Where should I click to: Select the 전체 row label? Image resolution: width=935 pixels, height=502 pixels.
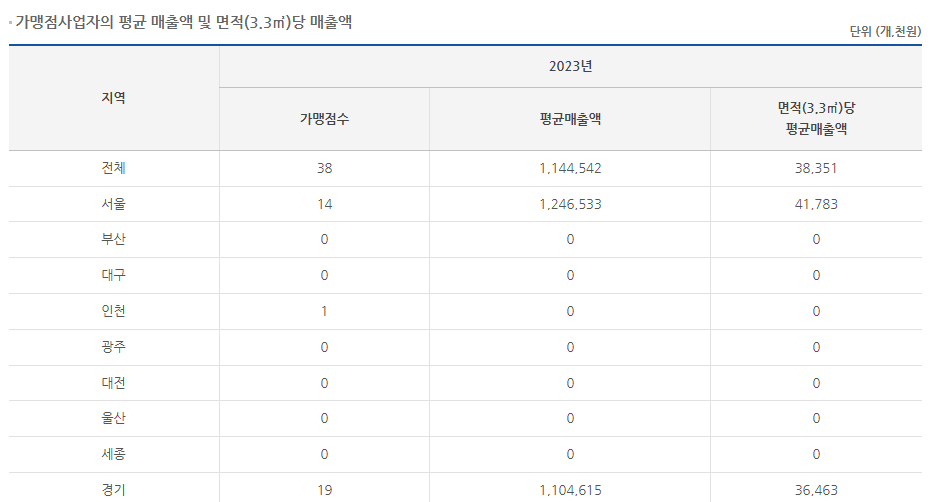(x=113, y=168)
